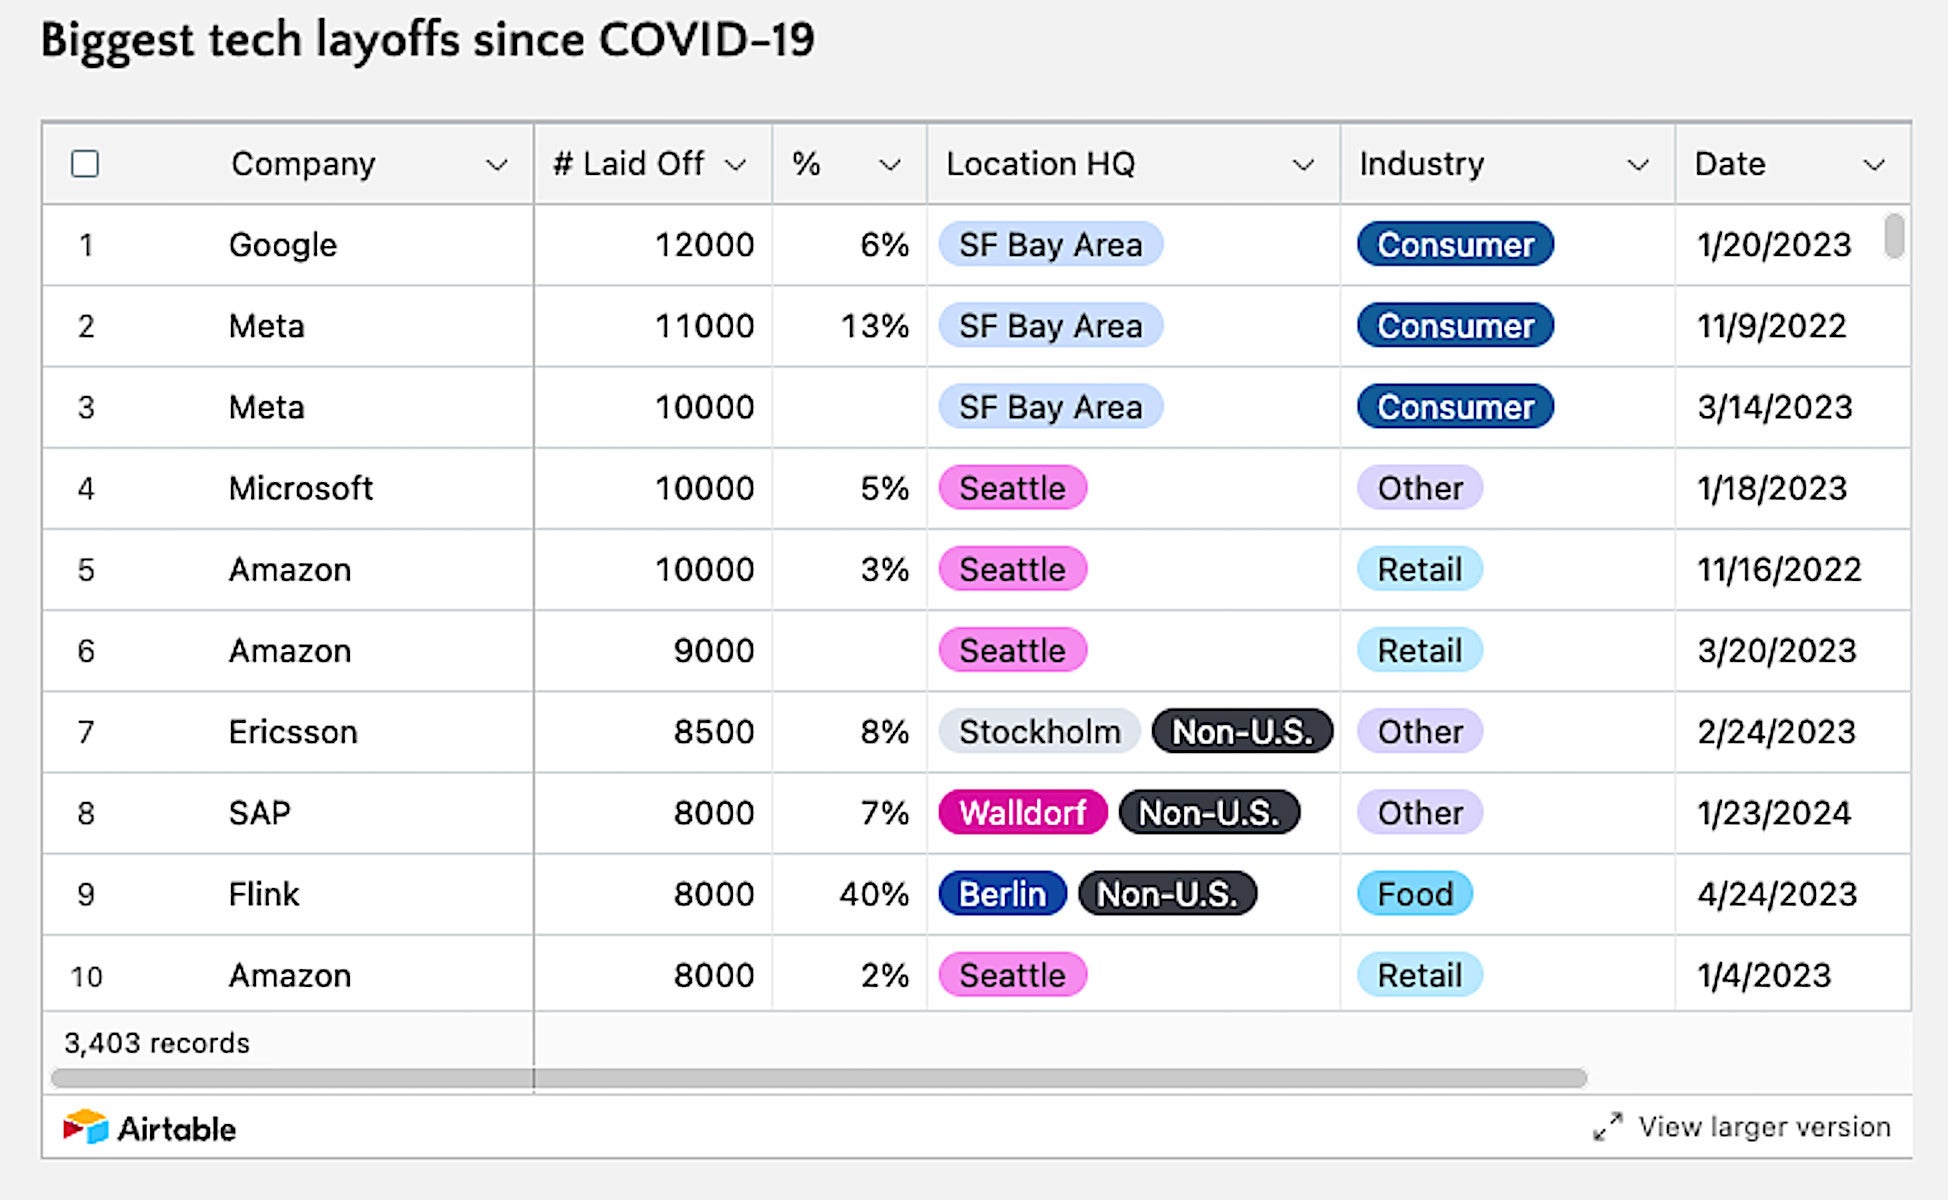Viewport: 1948px width, 1200px height.
Task: Click the Other industry tag in SAP row
Action: (x=1420, y=813)
